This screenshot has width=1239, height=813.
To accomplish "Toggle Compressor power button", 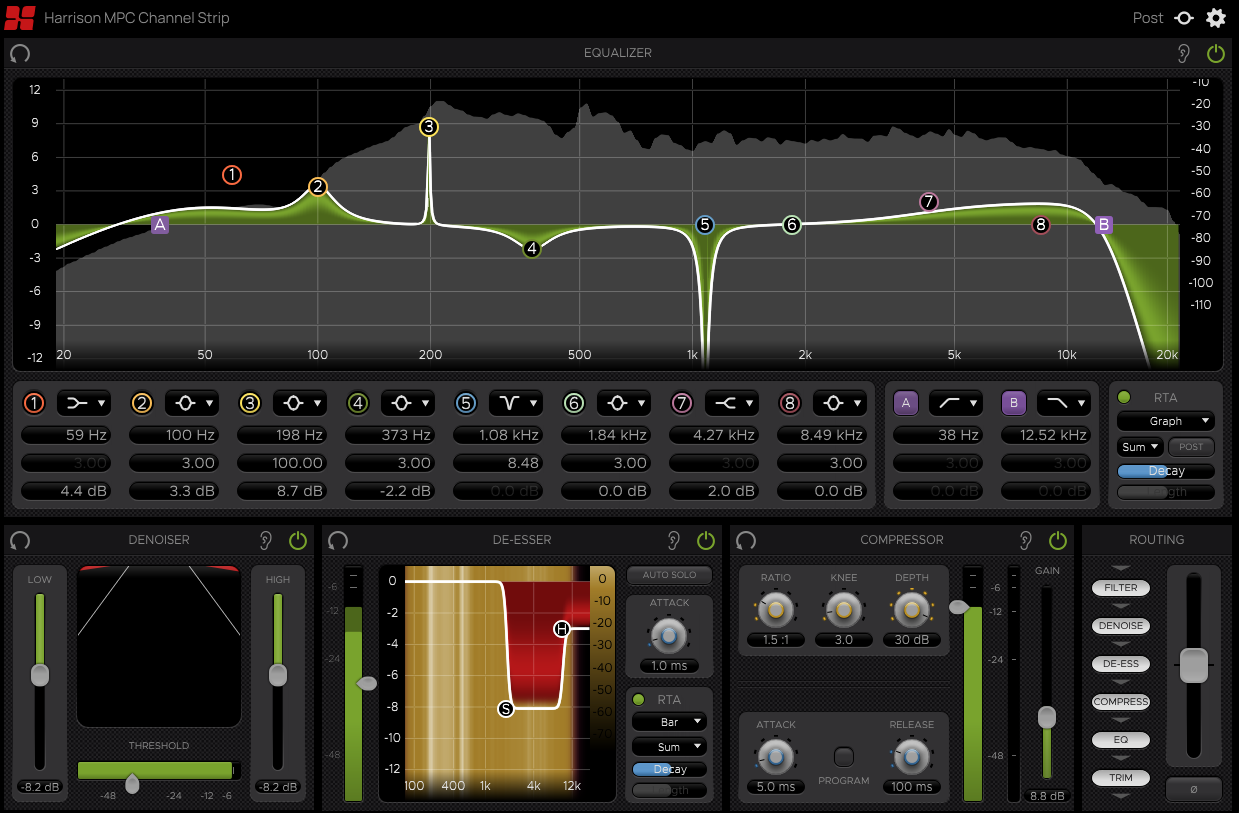I will (1058, 540).
